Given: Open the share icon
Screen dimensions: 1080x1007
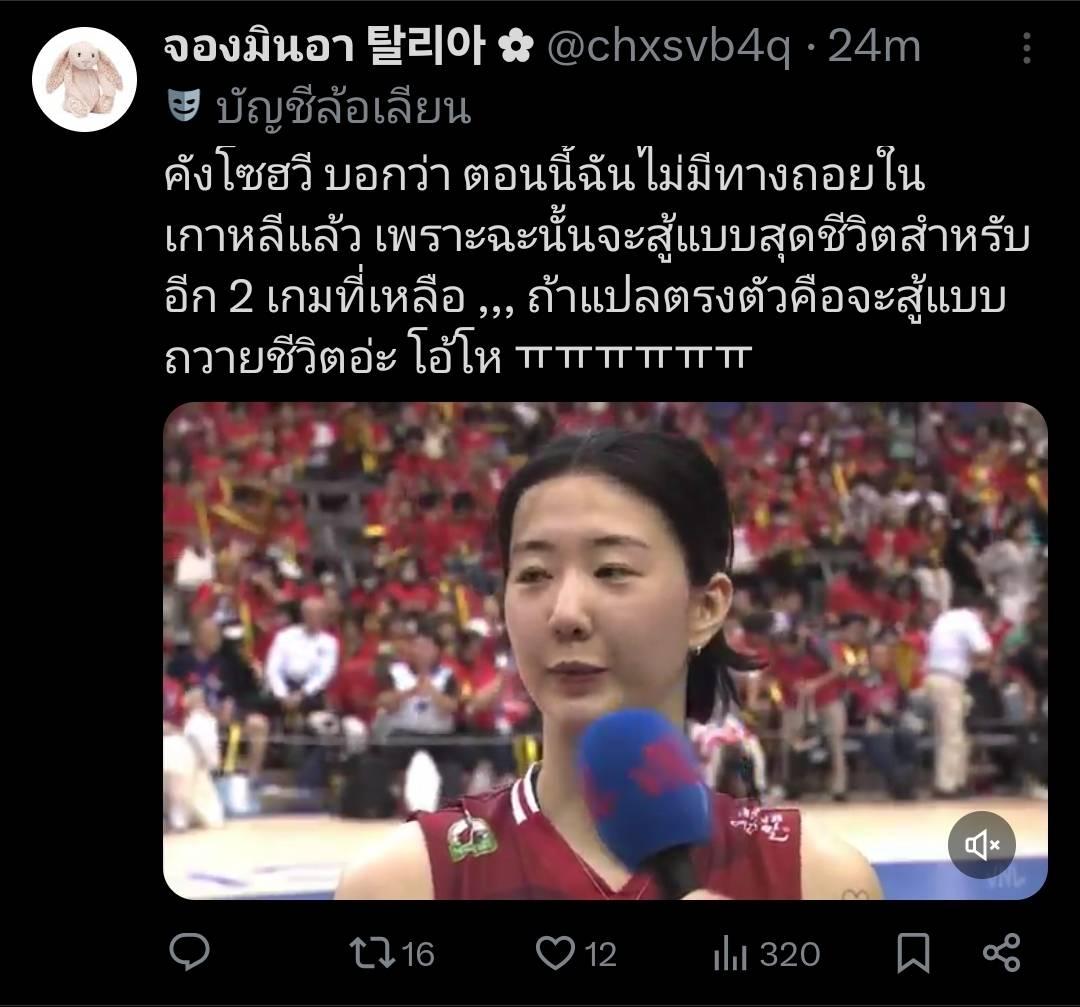Looking at the screenshot, I should (1001, 953).
